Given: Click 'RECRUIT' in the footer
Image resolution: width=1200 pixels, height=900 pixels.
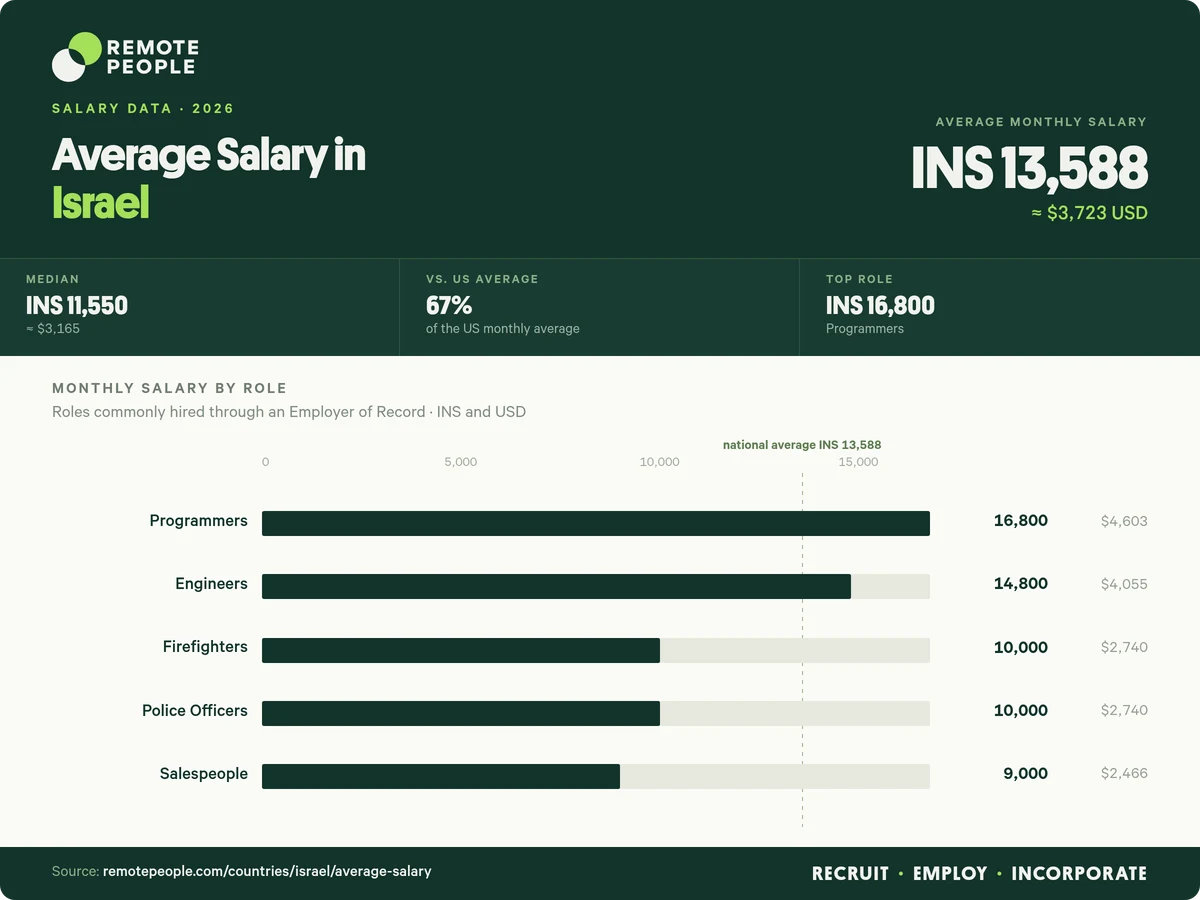Looking at the screenshot, I should [850, 874].
